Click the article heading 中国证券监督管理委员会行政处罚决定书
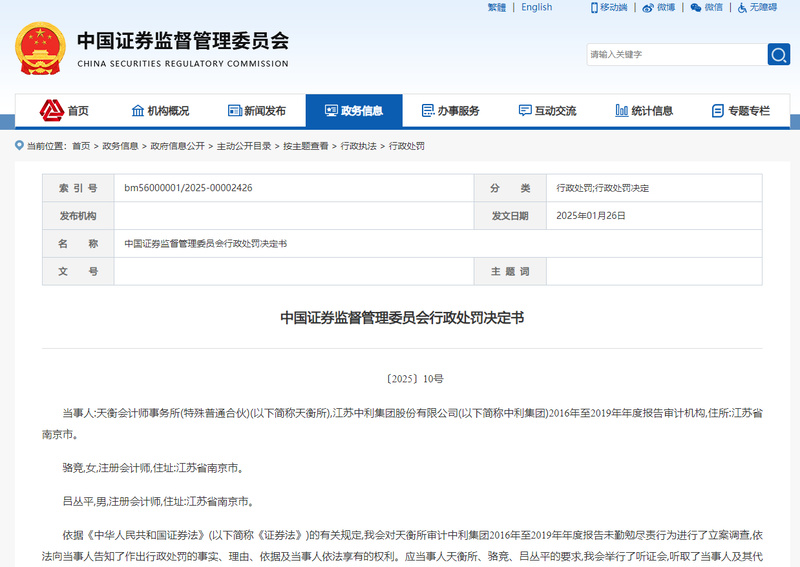 pyautogui.click(x=402, y=318)
